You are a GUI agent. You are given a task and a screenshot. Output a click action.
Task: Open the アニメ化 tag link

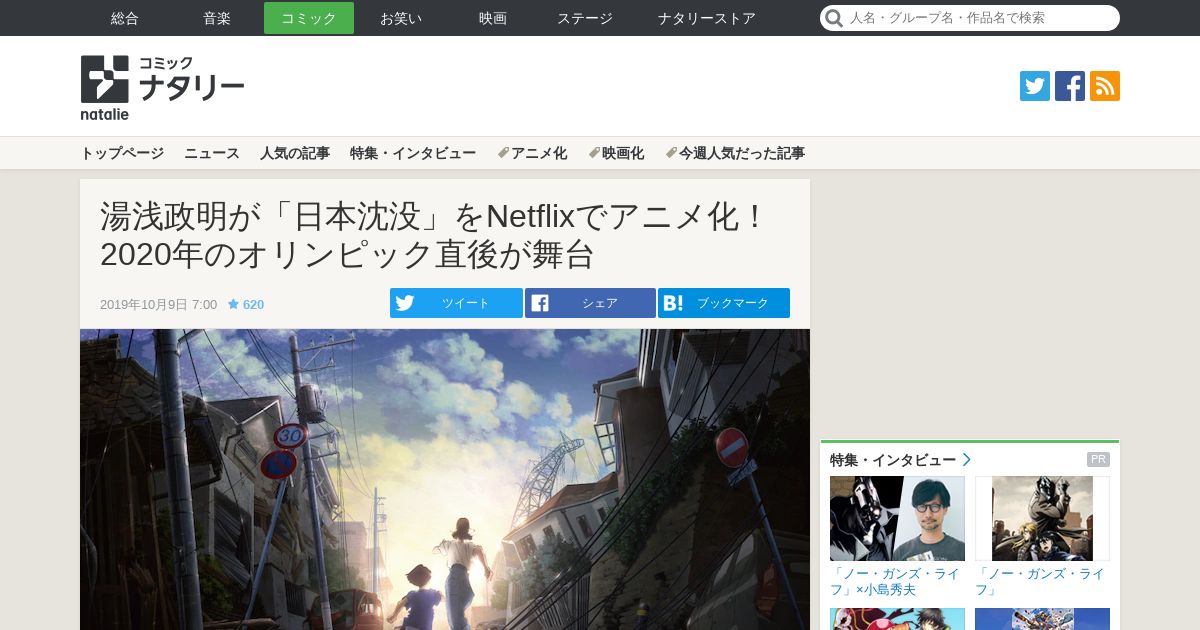point(532,153)
